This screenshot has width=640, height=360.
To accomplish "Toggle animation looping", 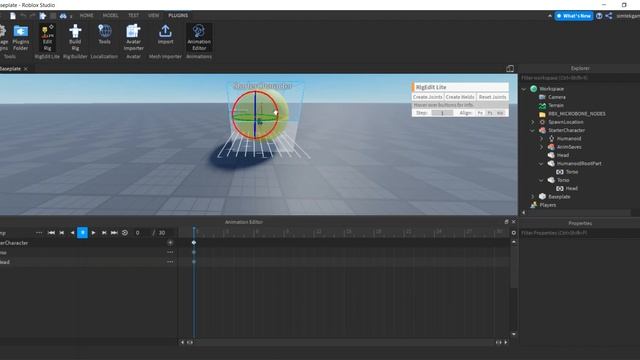I will pyautogui.click(x=125, y=233).
